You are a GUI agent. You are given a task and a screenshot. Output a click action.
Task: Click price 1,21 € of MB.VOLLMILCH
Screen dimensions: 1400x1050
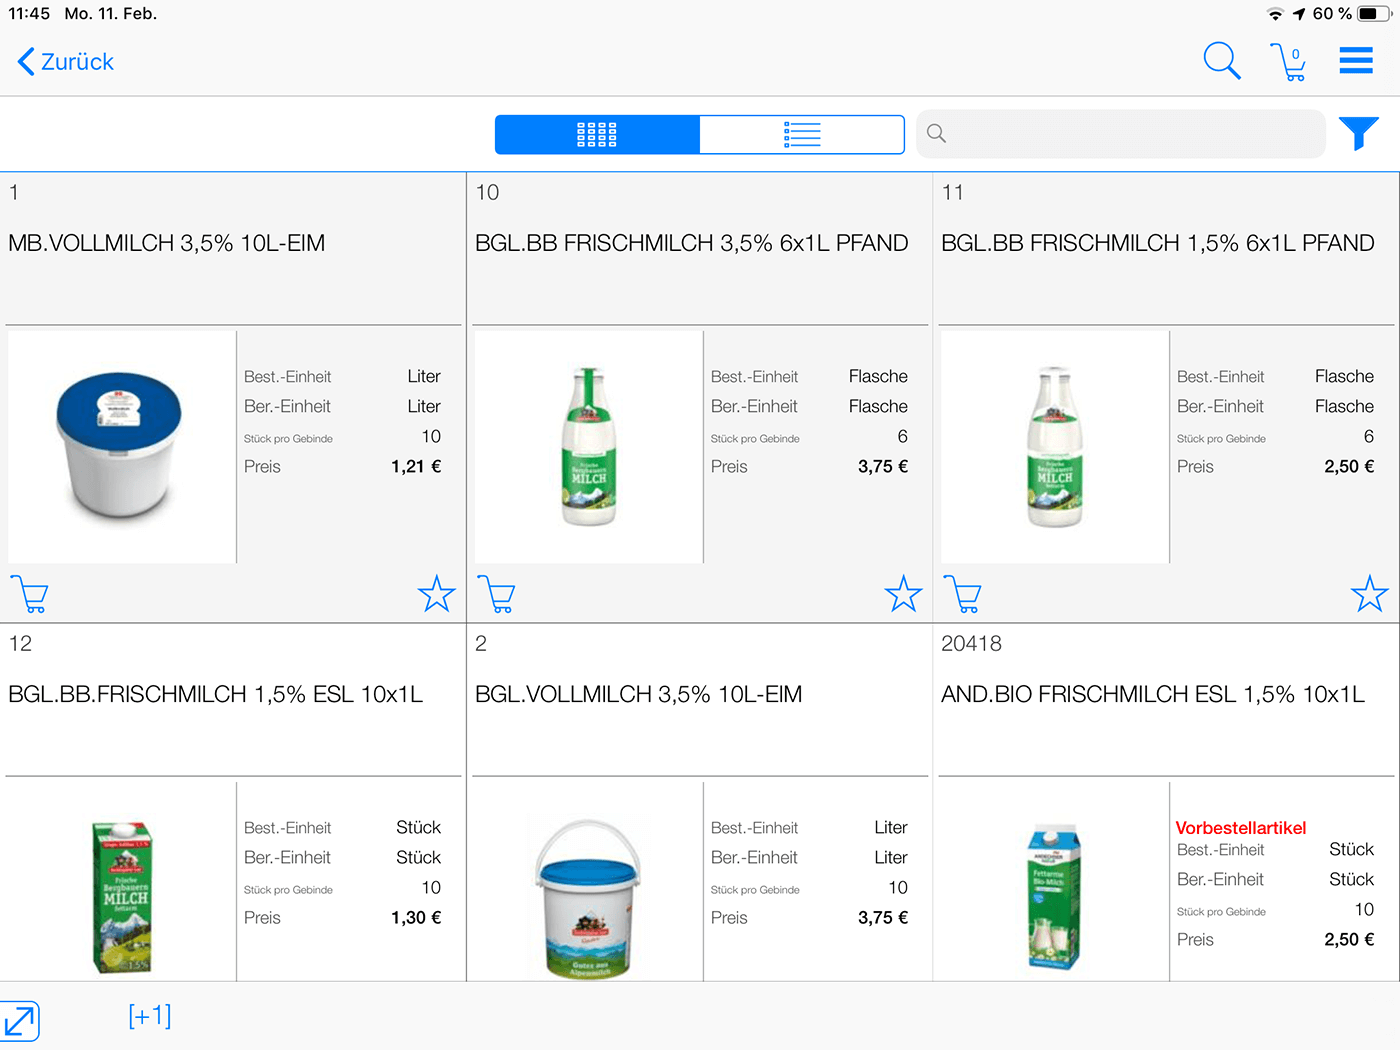[416, 466]
